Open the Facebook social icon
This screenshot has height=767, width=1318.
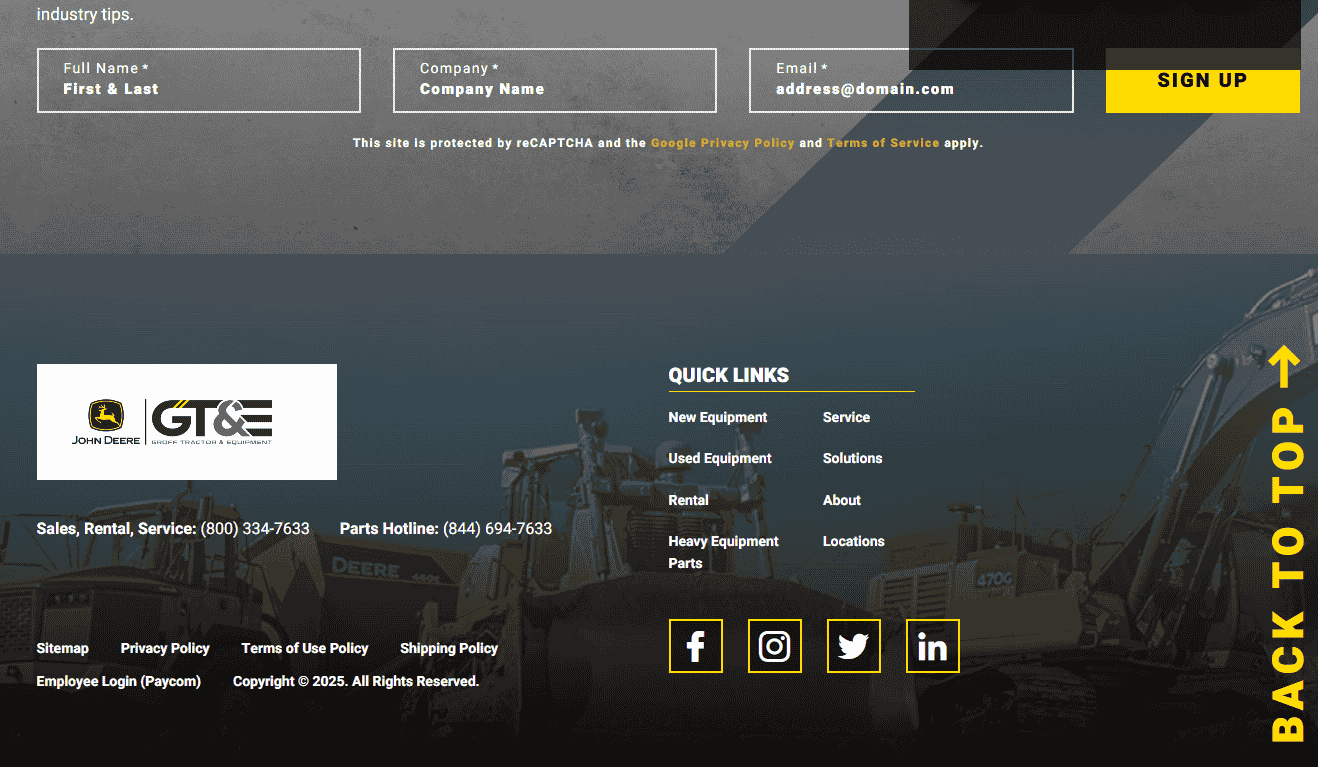pos(695,646)
